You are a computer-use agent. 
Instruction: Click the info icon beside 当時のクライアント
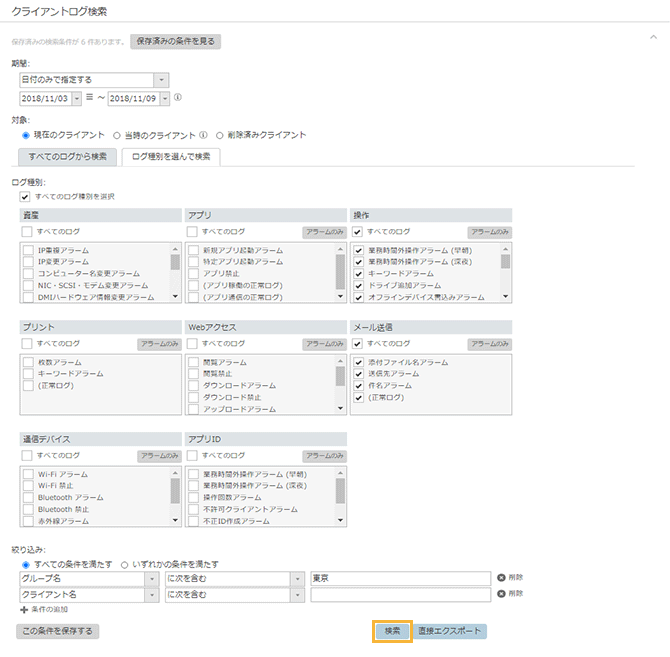click(x=203, y=135)
